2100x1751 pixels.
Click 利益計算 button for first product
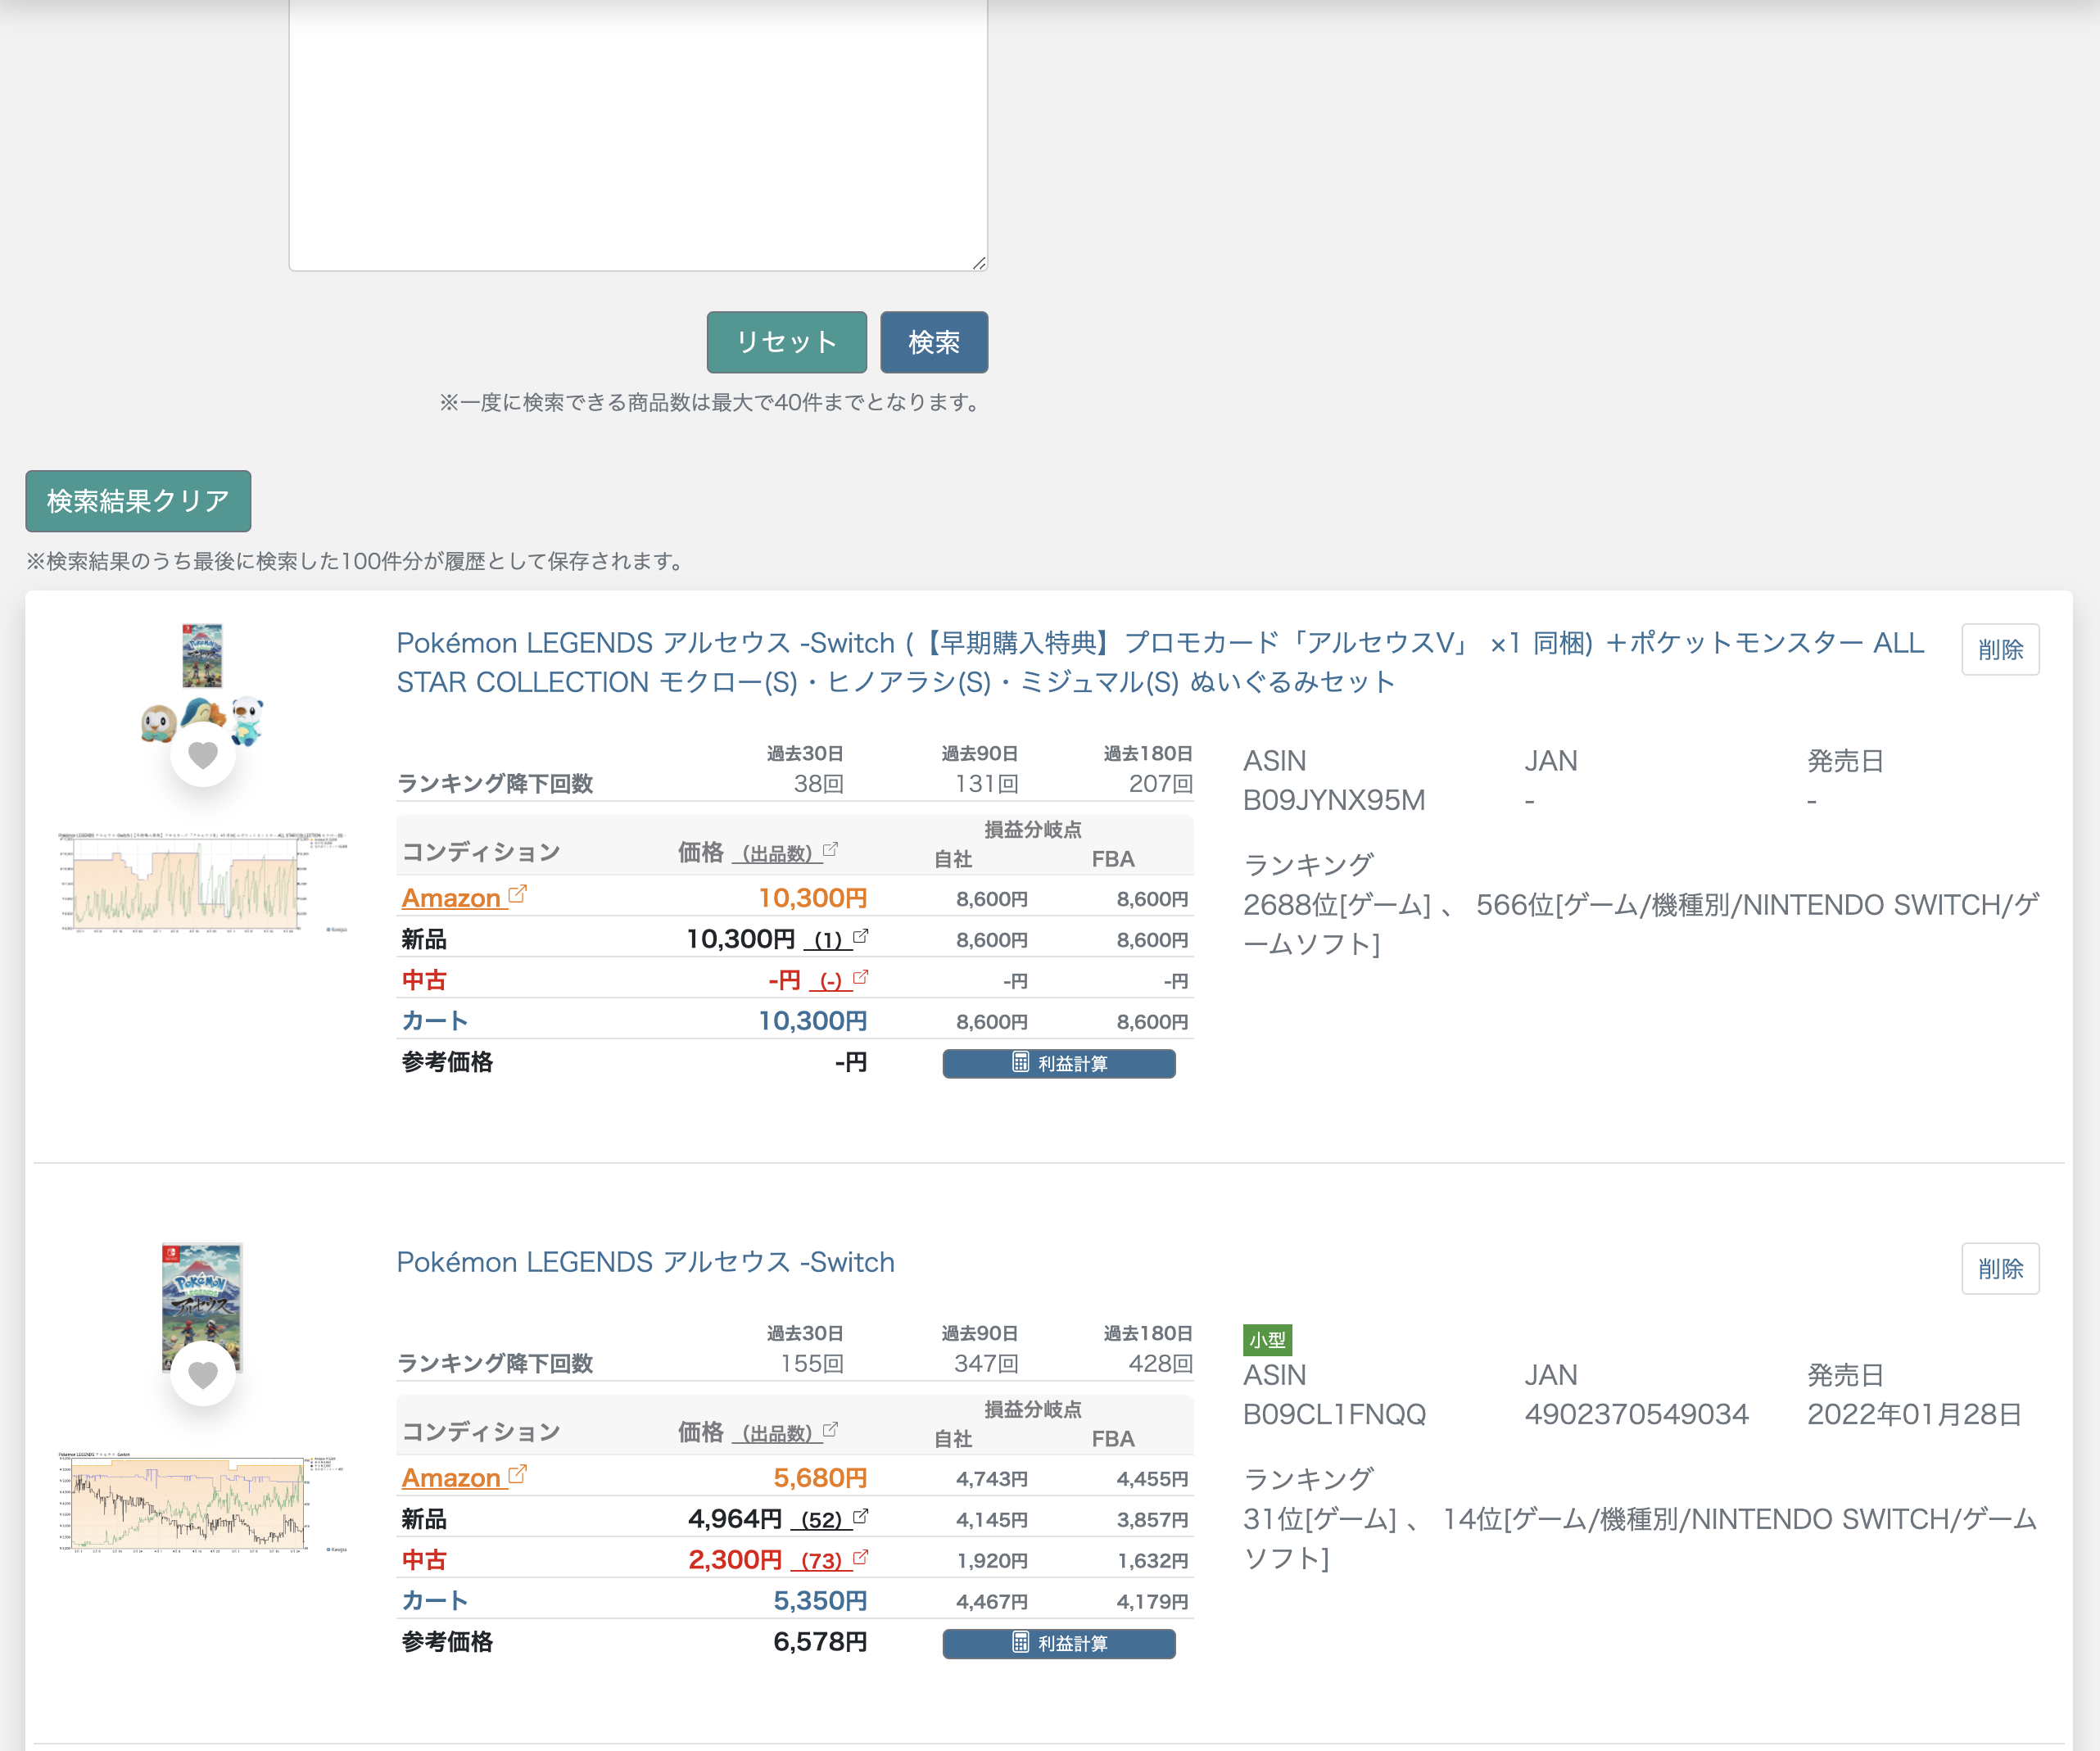[1059, 1063]
